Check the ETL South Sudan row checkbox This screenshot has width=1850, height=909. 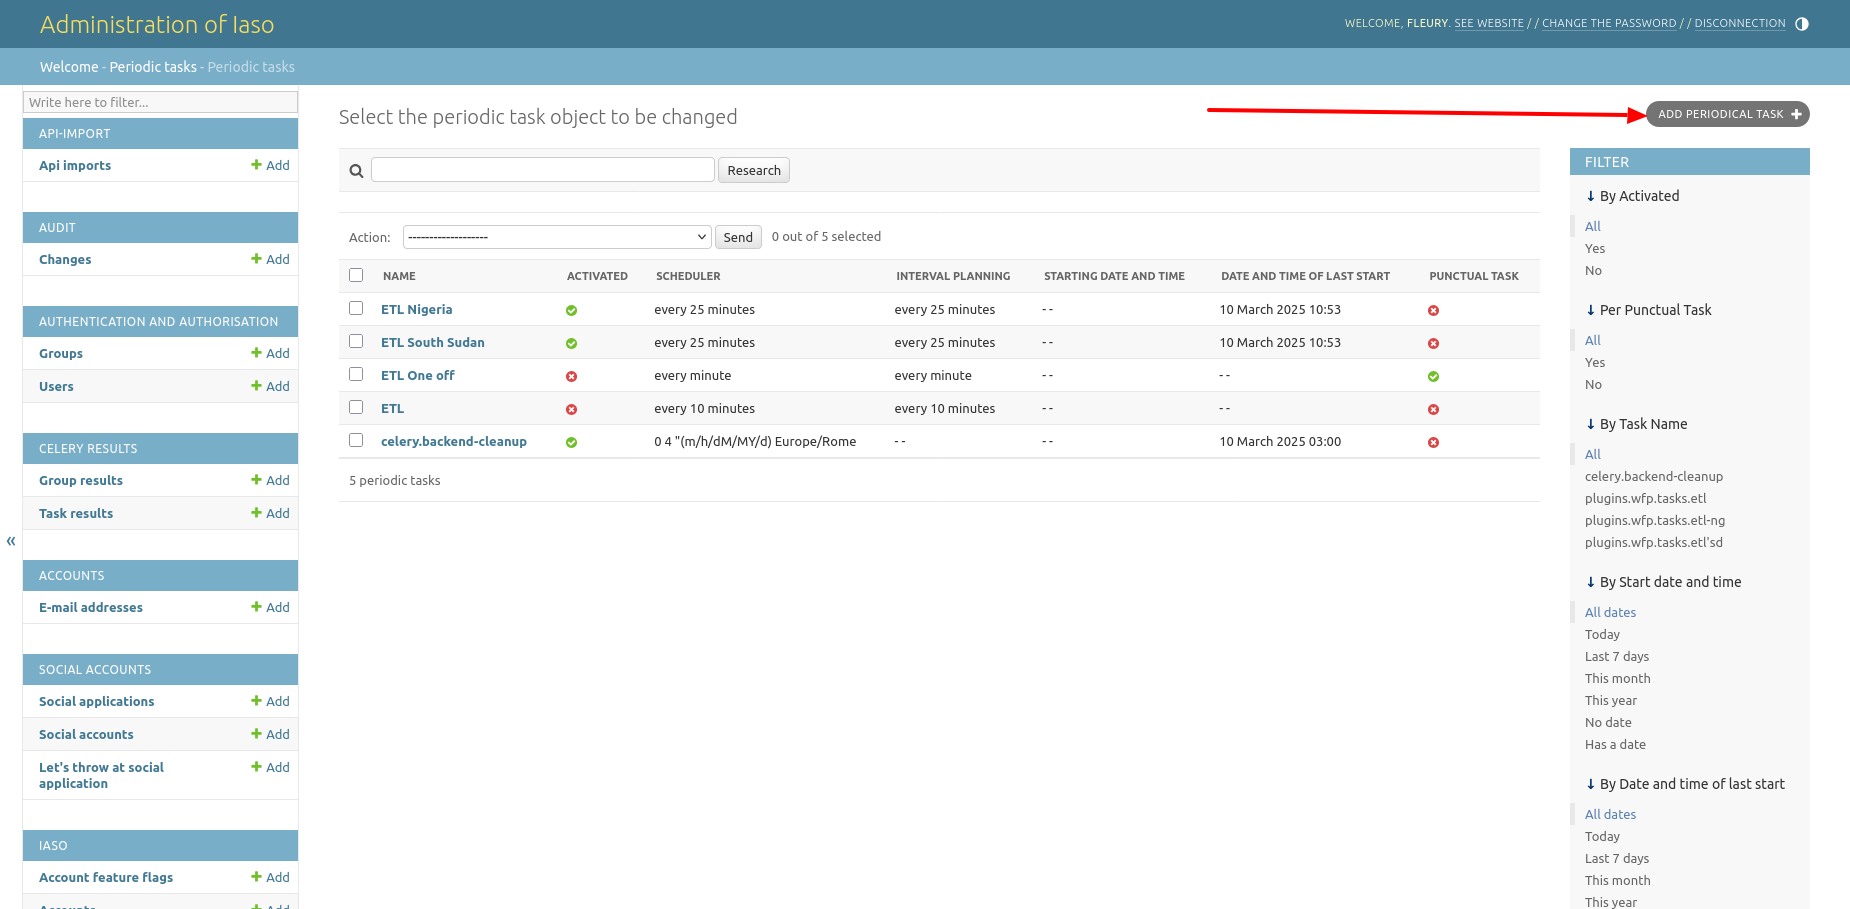356,341
